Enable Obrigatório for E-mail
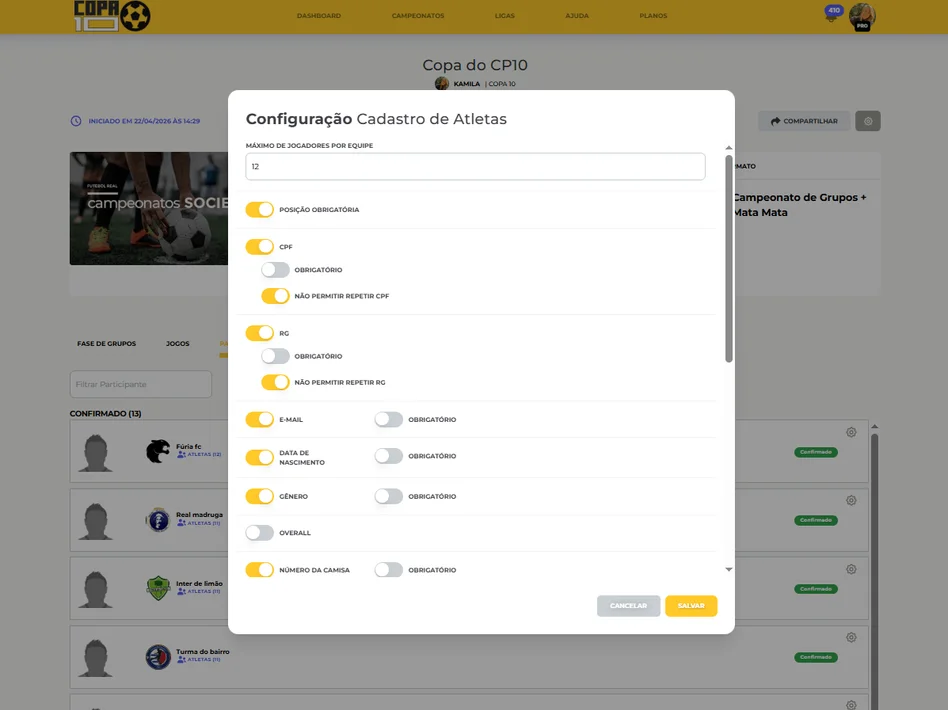The height and width of the screenshot is (710, 948). click(388, 419)
